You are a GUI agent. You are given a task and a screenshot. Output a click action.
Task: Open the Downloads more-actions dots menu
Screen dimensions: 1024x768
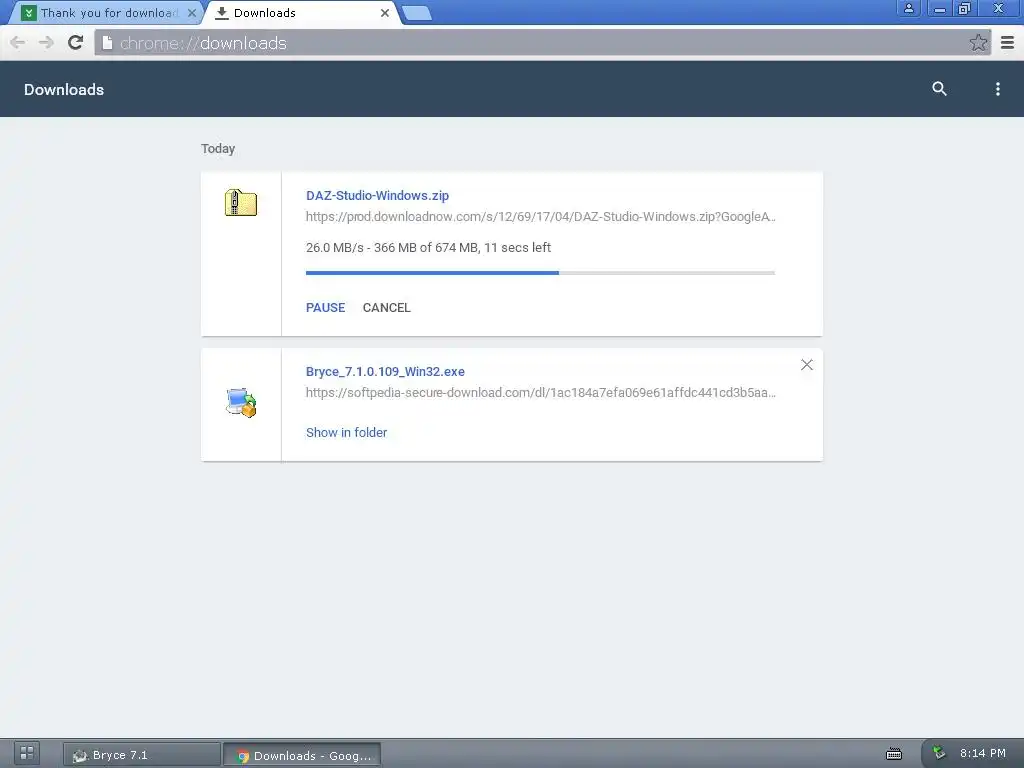(x=997, y=89)
